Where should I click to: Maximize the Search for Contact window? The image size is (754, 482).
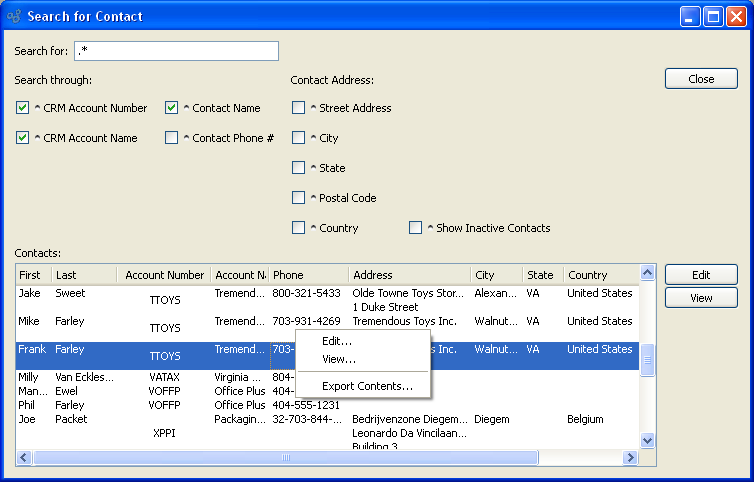(x=713, y=16)
